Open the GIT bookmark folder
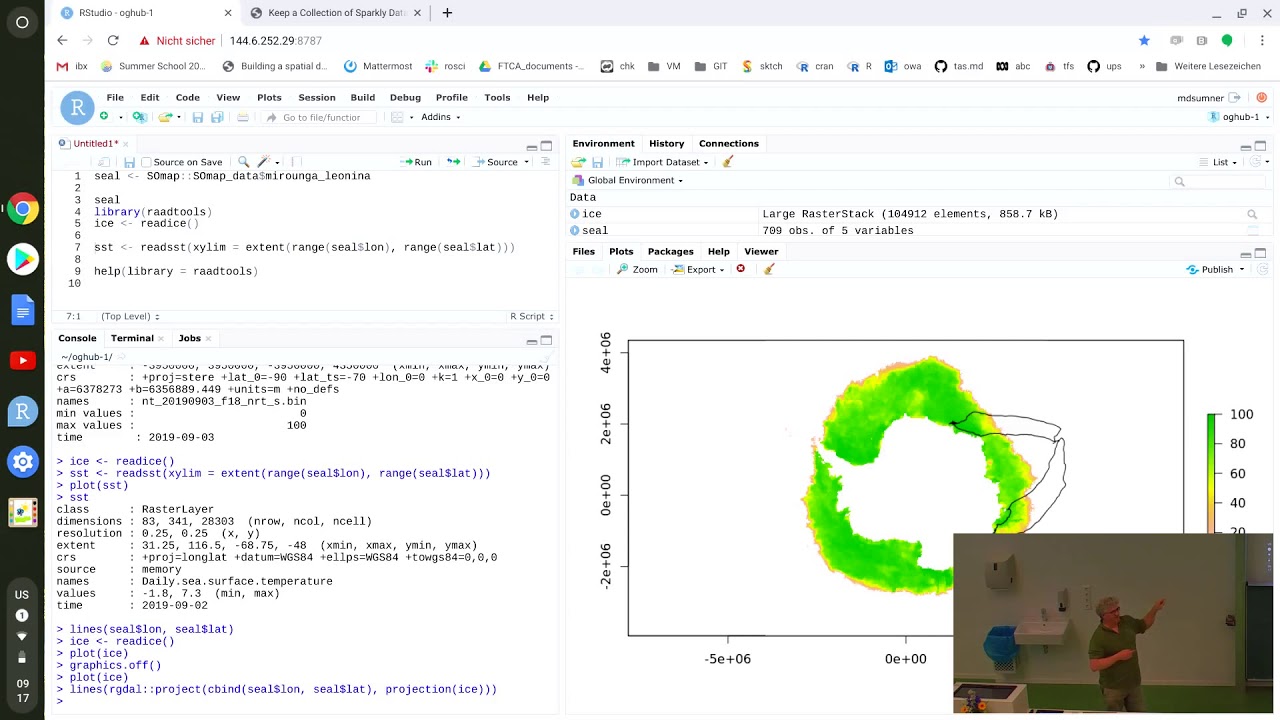Viewport: 1280px width, 720px height. pos(709,66)
